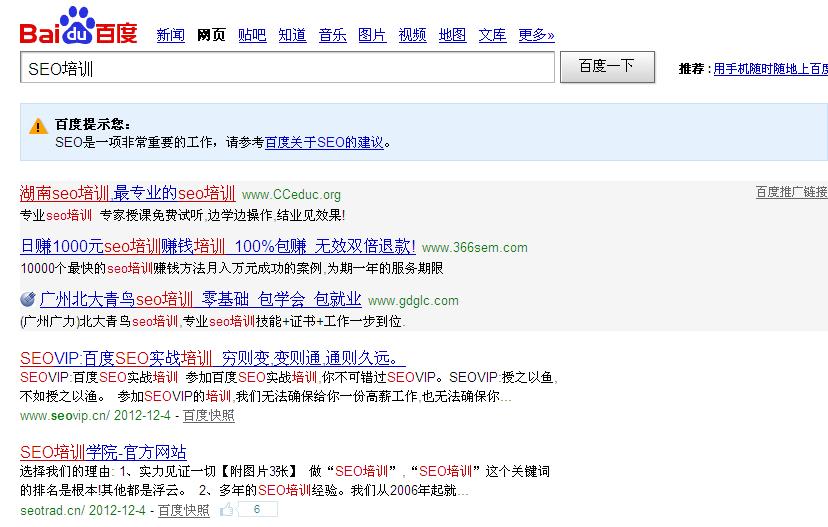Open the 百度关于SEO的建议 link
Image resolution: width=828 pixels, height=527 pixels.
(324, 143)
